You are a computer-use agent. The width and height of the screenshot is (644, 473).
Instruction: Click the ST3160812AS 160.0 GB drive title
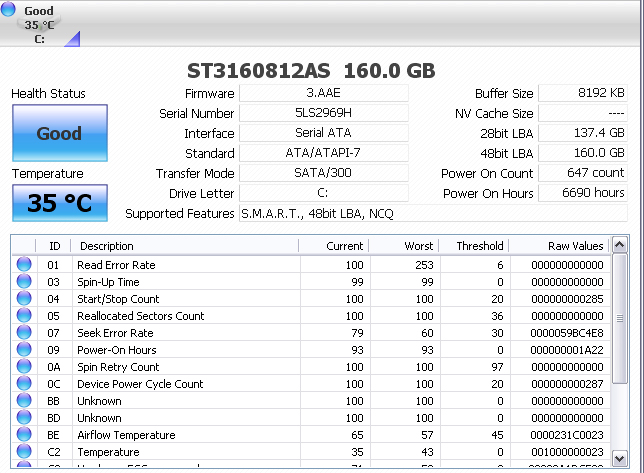311,71
